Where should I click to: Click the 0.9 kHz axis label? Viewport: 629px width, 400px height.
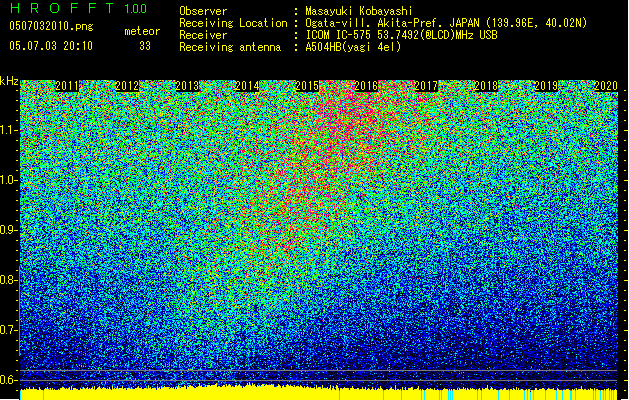pyautogui.click(x=8, y=230)
